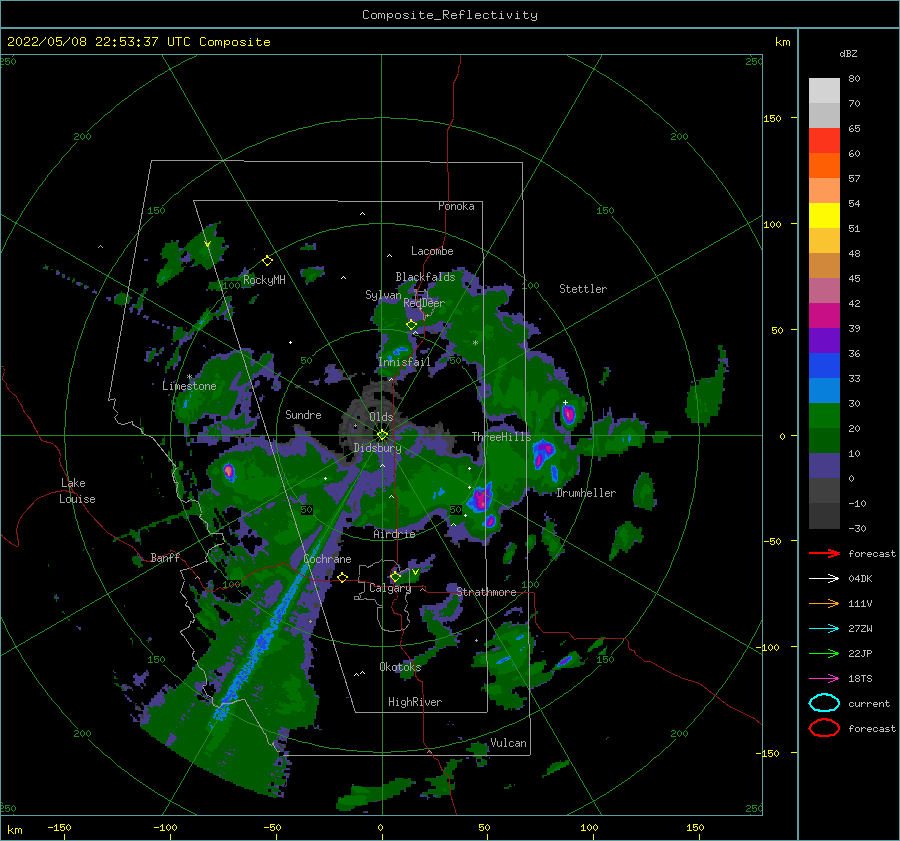Click the Sundre town label

pos(303,414)
